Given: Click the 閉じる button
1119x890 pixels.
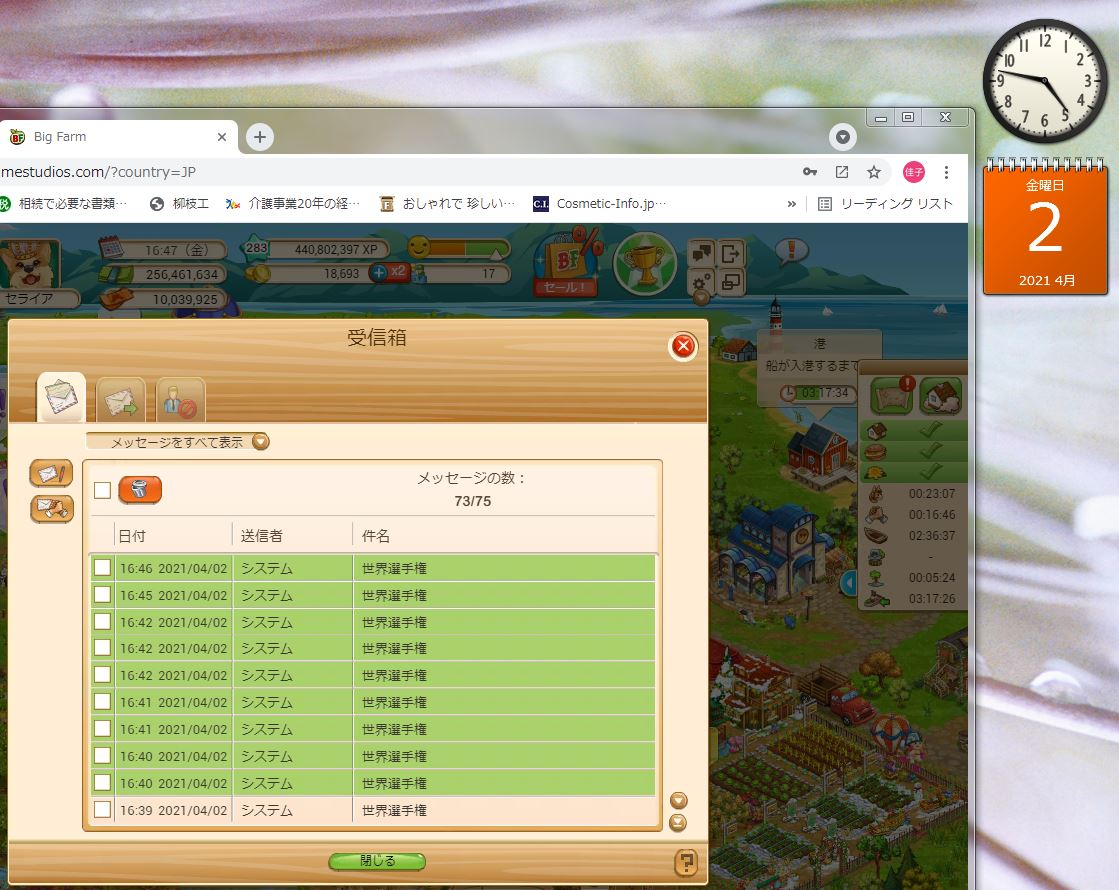Looking at the screenshot, I should click(377, 861).
